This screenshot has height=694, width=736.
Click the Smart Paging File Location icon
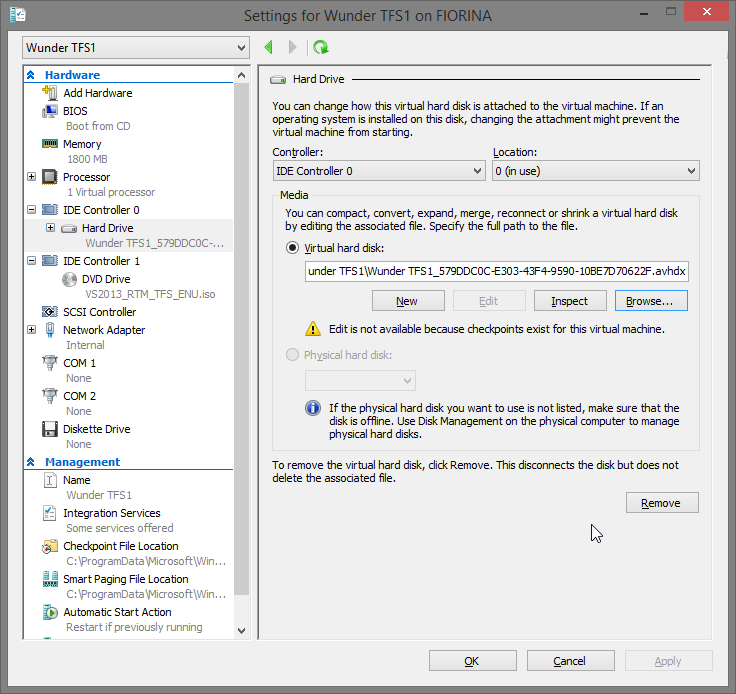point(50,579)
